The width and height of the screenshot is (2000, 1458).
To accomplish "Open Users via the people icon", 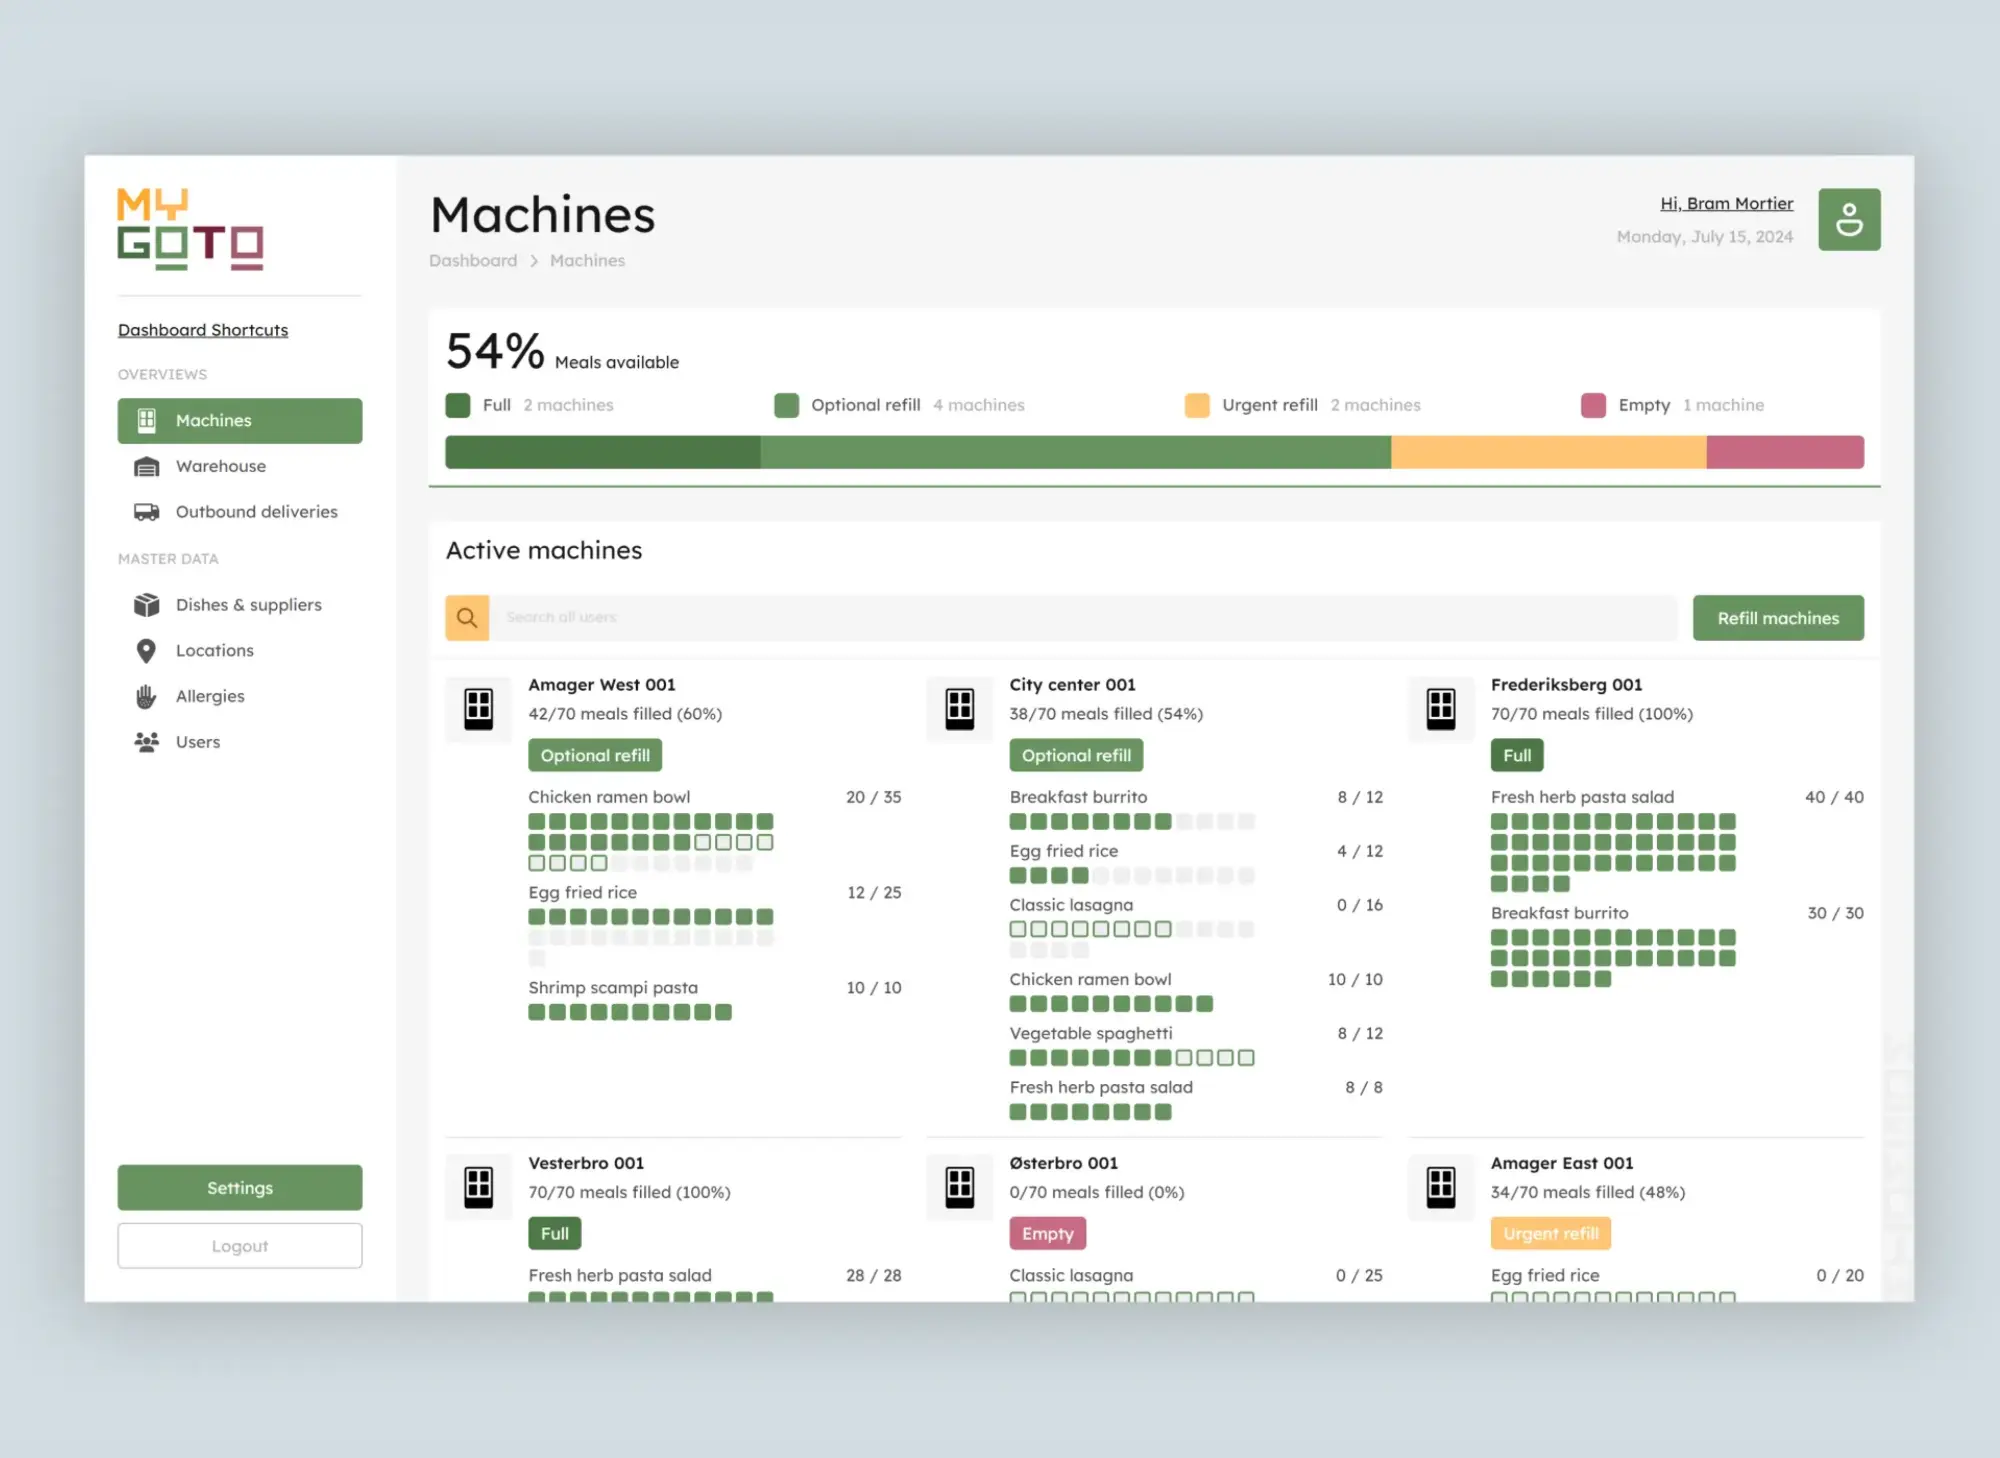I will tap(146, 741).
